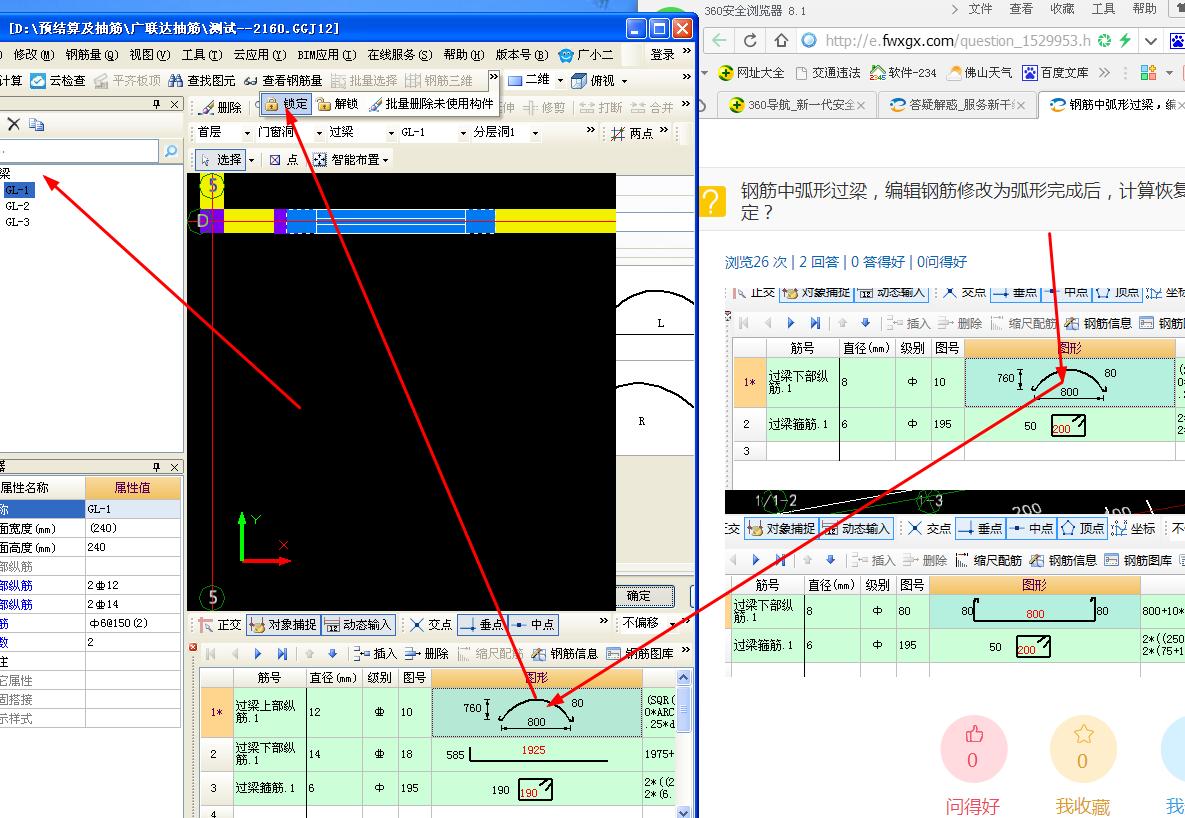Toggle 动态输入 in GGJ window

358,624
